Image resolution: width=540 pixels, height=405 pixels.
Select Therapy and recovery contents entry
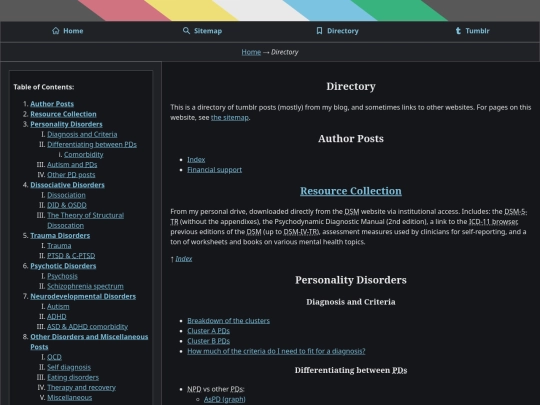coord(82,388)
